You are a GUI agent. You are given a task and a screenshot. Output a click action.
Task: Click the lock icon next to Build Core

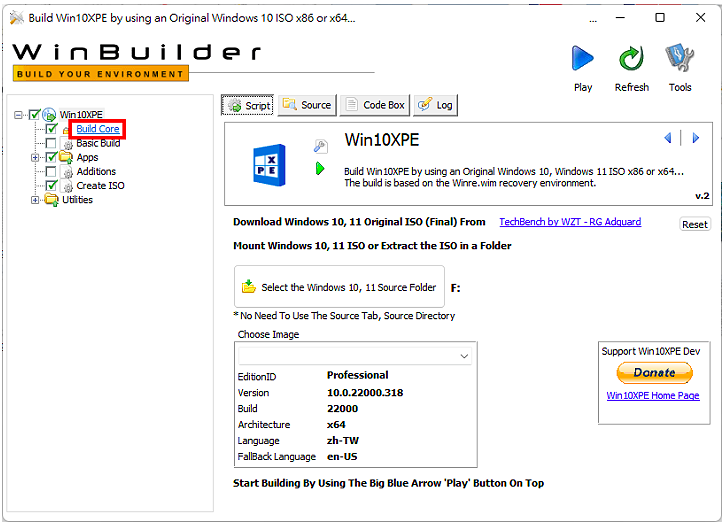click(65, 131)
